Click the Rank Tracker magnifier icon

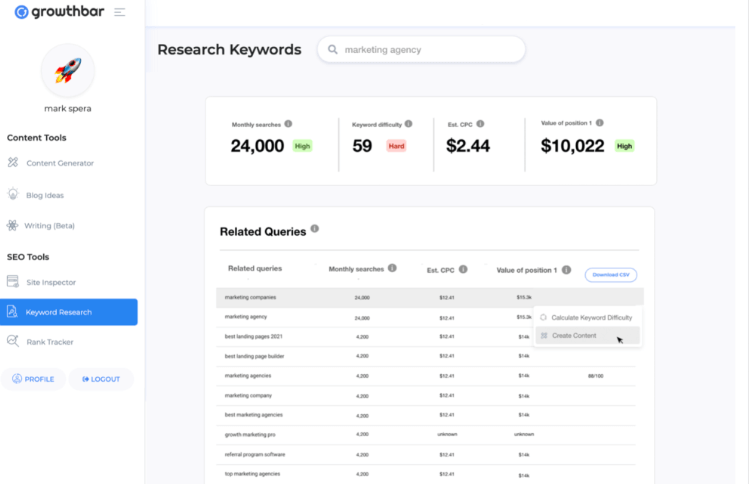pos(13,341)
